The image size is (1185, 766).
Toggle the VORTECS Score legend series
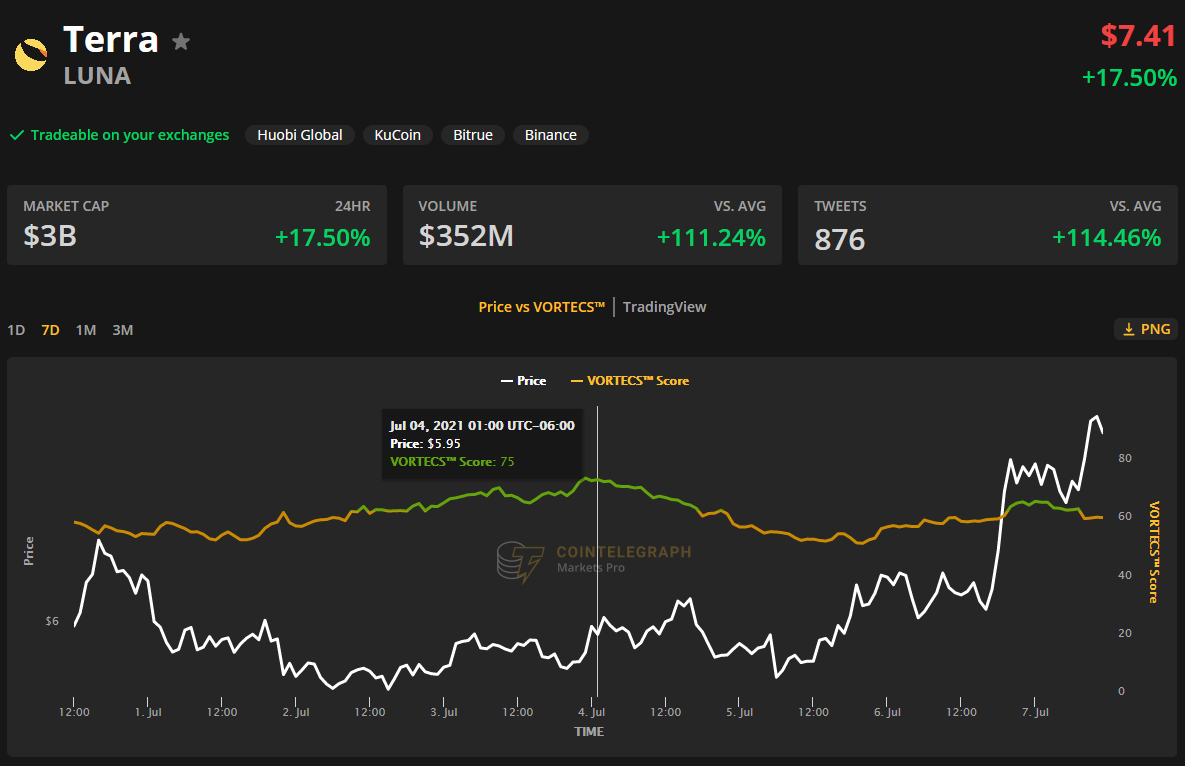629,381
